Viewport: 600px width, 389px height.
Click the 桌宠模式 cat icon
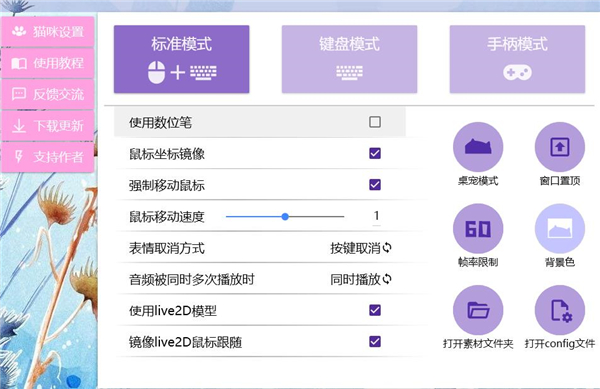point(478,147)
